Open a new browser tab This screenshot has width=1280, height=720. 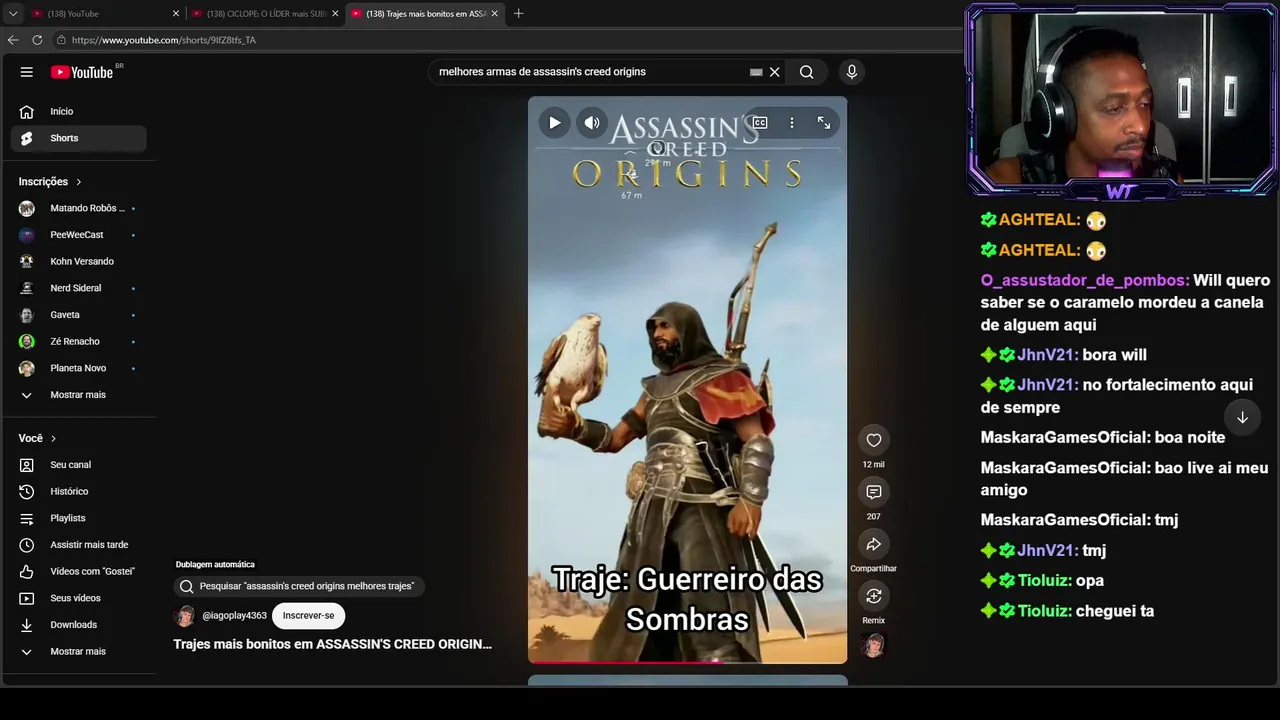coord(518,14)
